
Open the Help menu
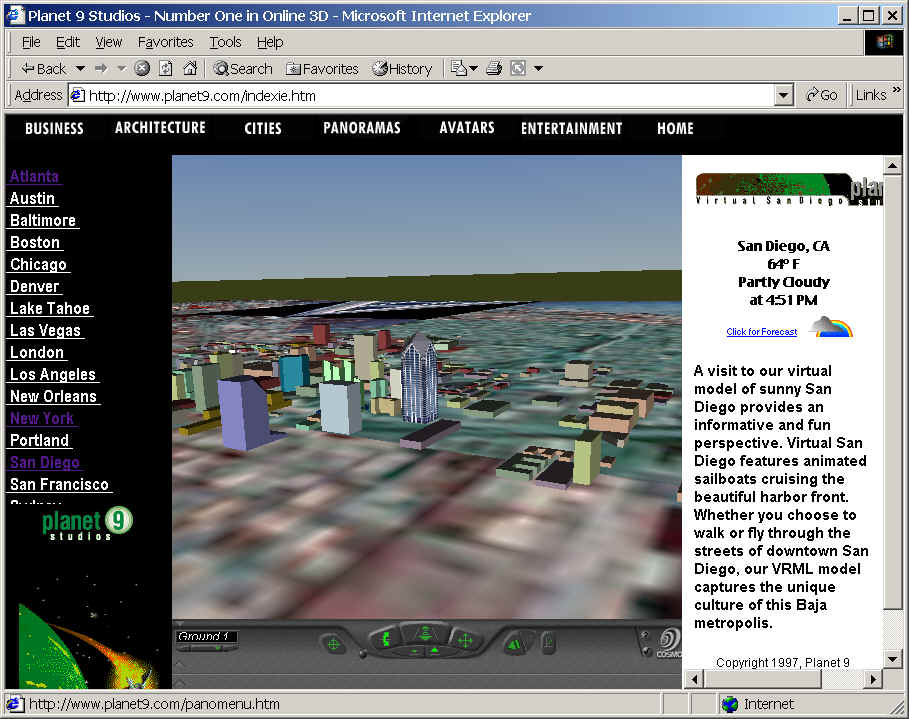(270, 42)
